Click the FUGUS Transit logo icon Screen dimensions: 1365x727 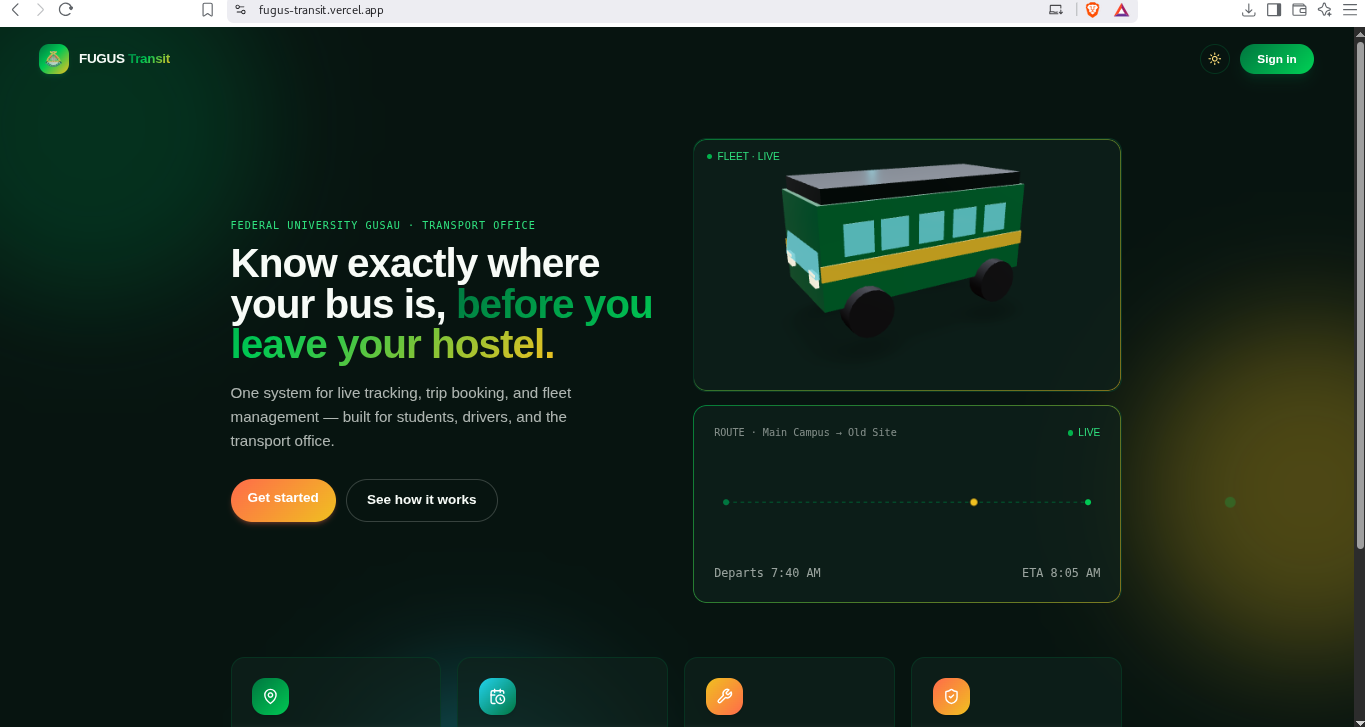[x=54, y=59]
